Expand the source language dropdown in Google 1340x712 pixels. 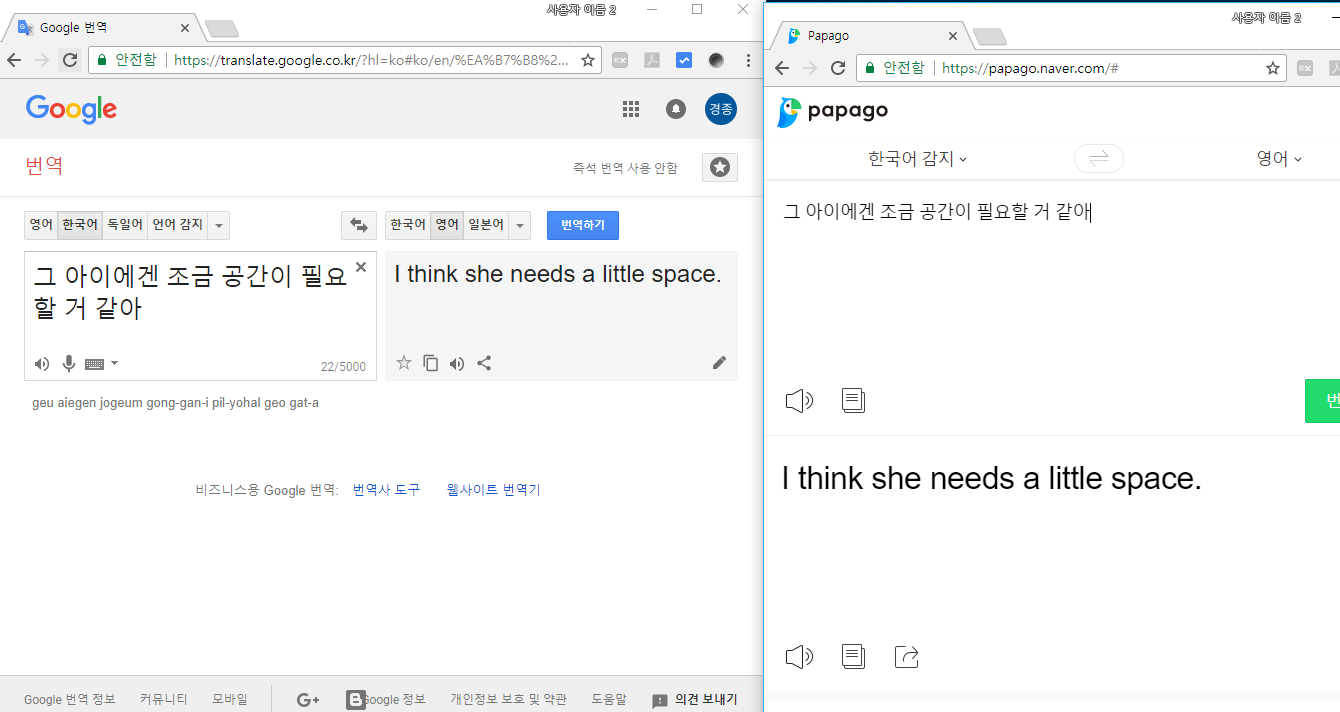coord(219,225)
